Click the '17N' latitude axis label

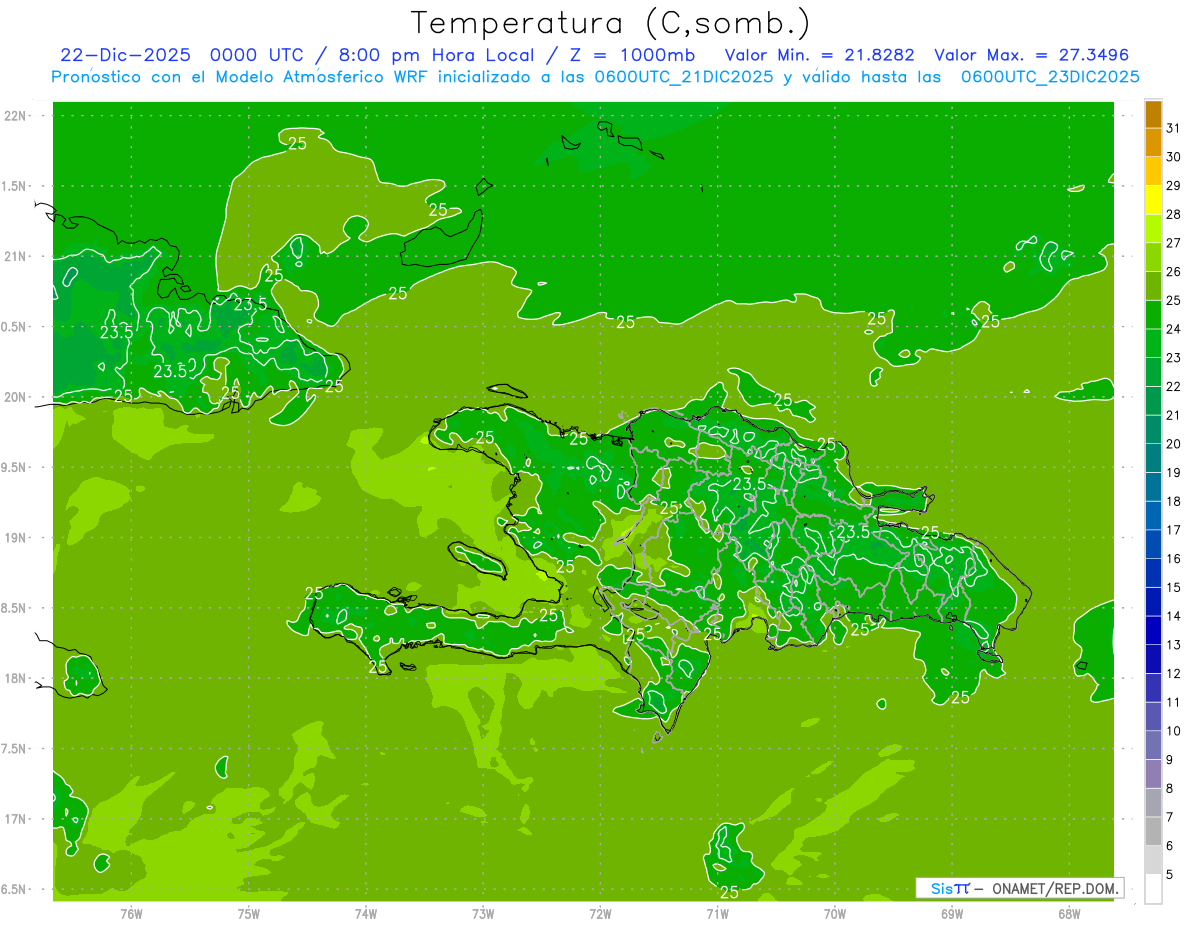(14, 819)
